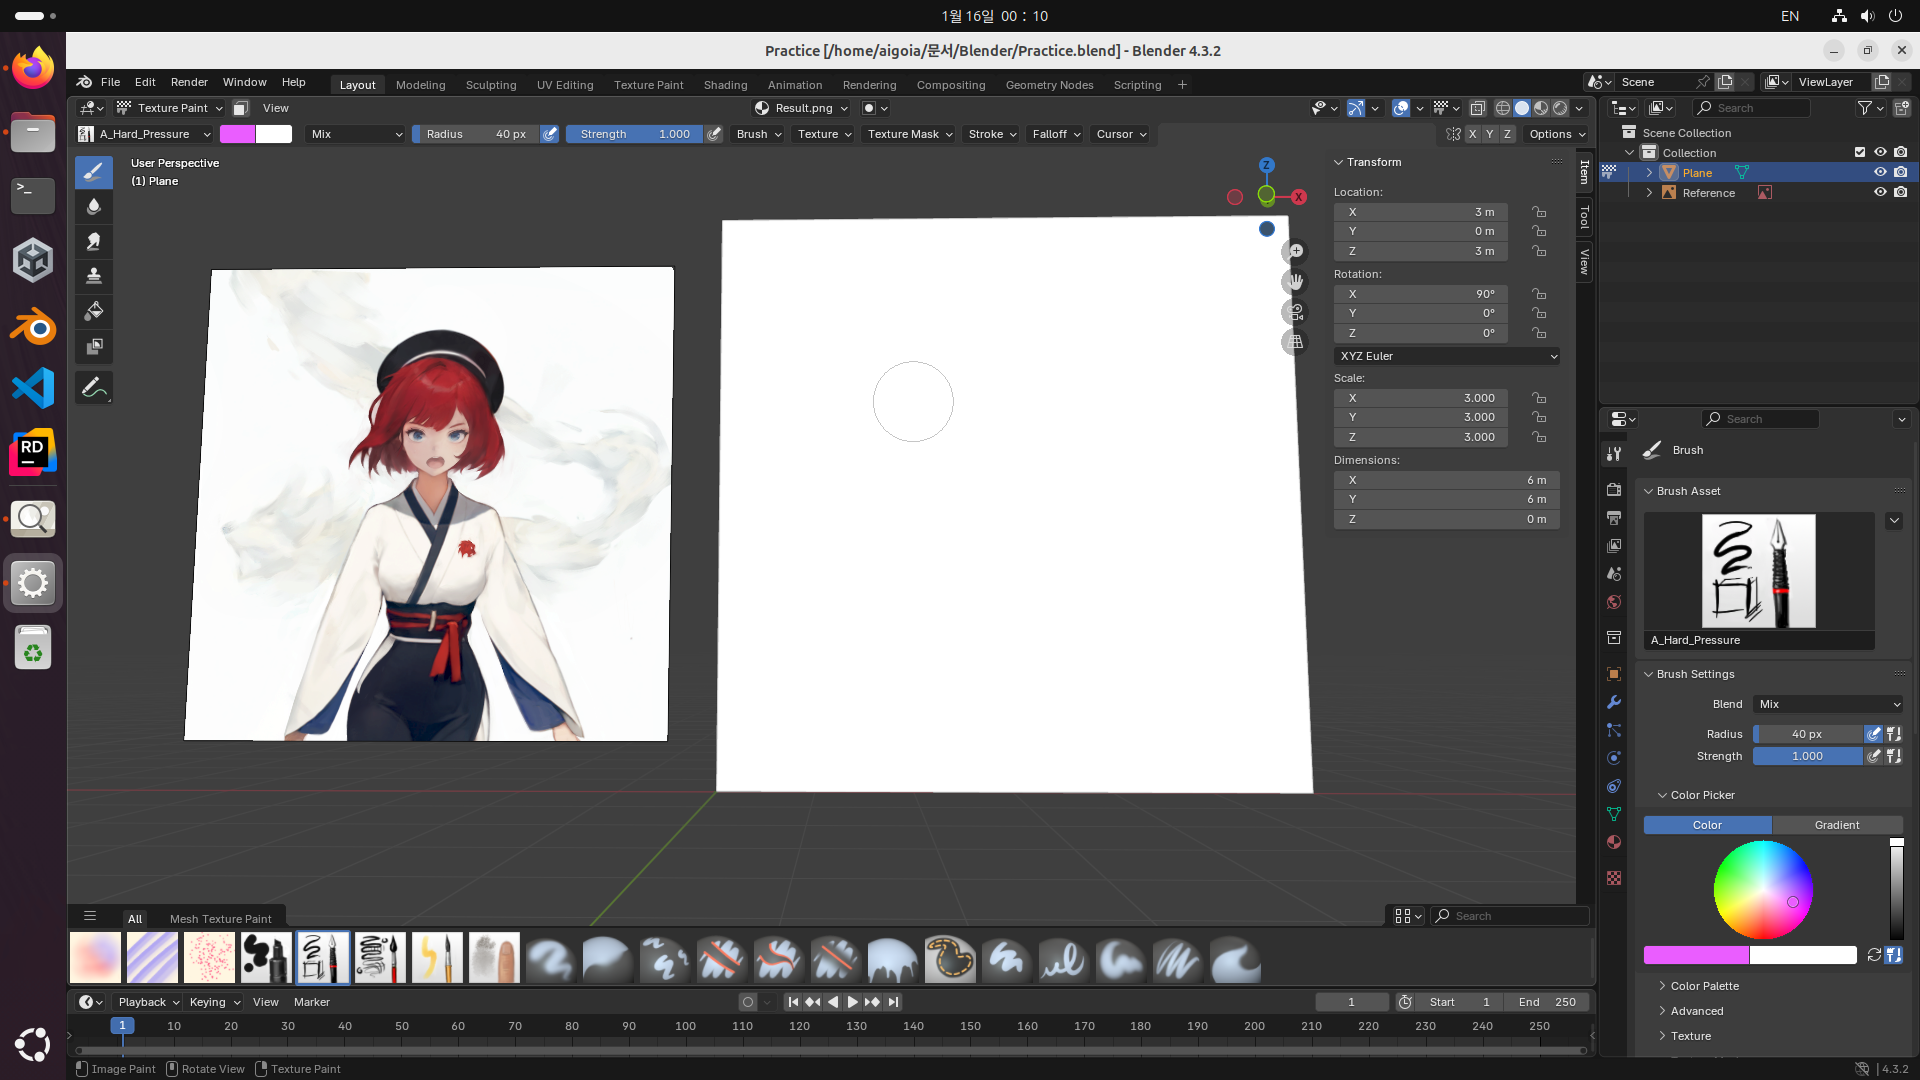Click the color wheel picker

[1763, 890]
